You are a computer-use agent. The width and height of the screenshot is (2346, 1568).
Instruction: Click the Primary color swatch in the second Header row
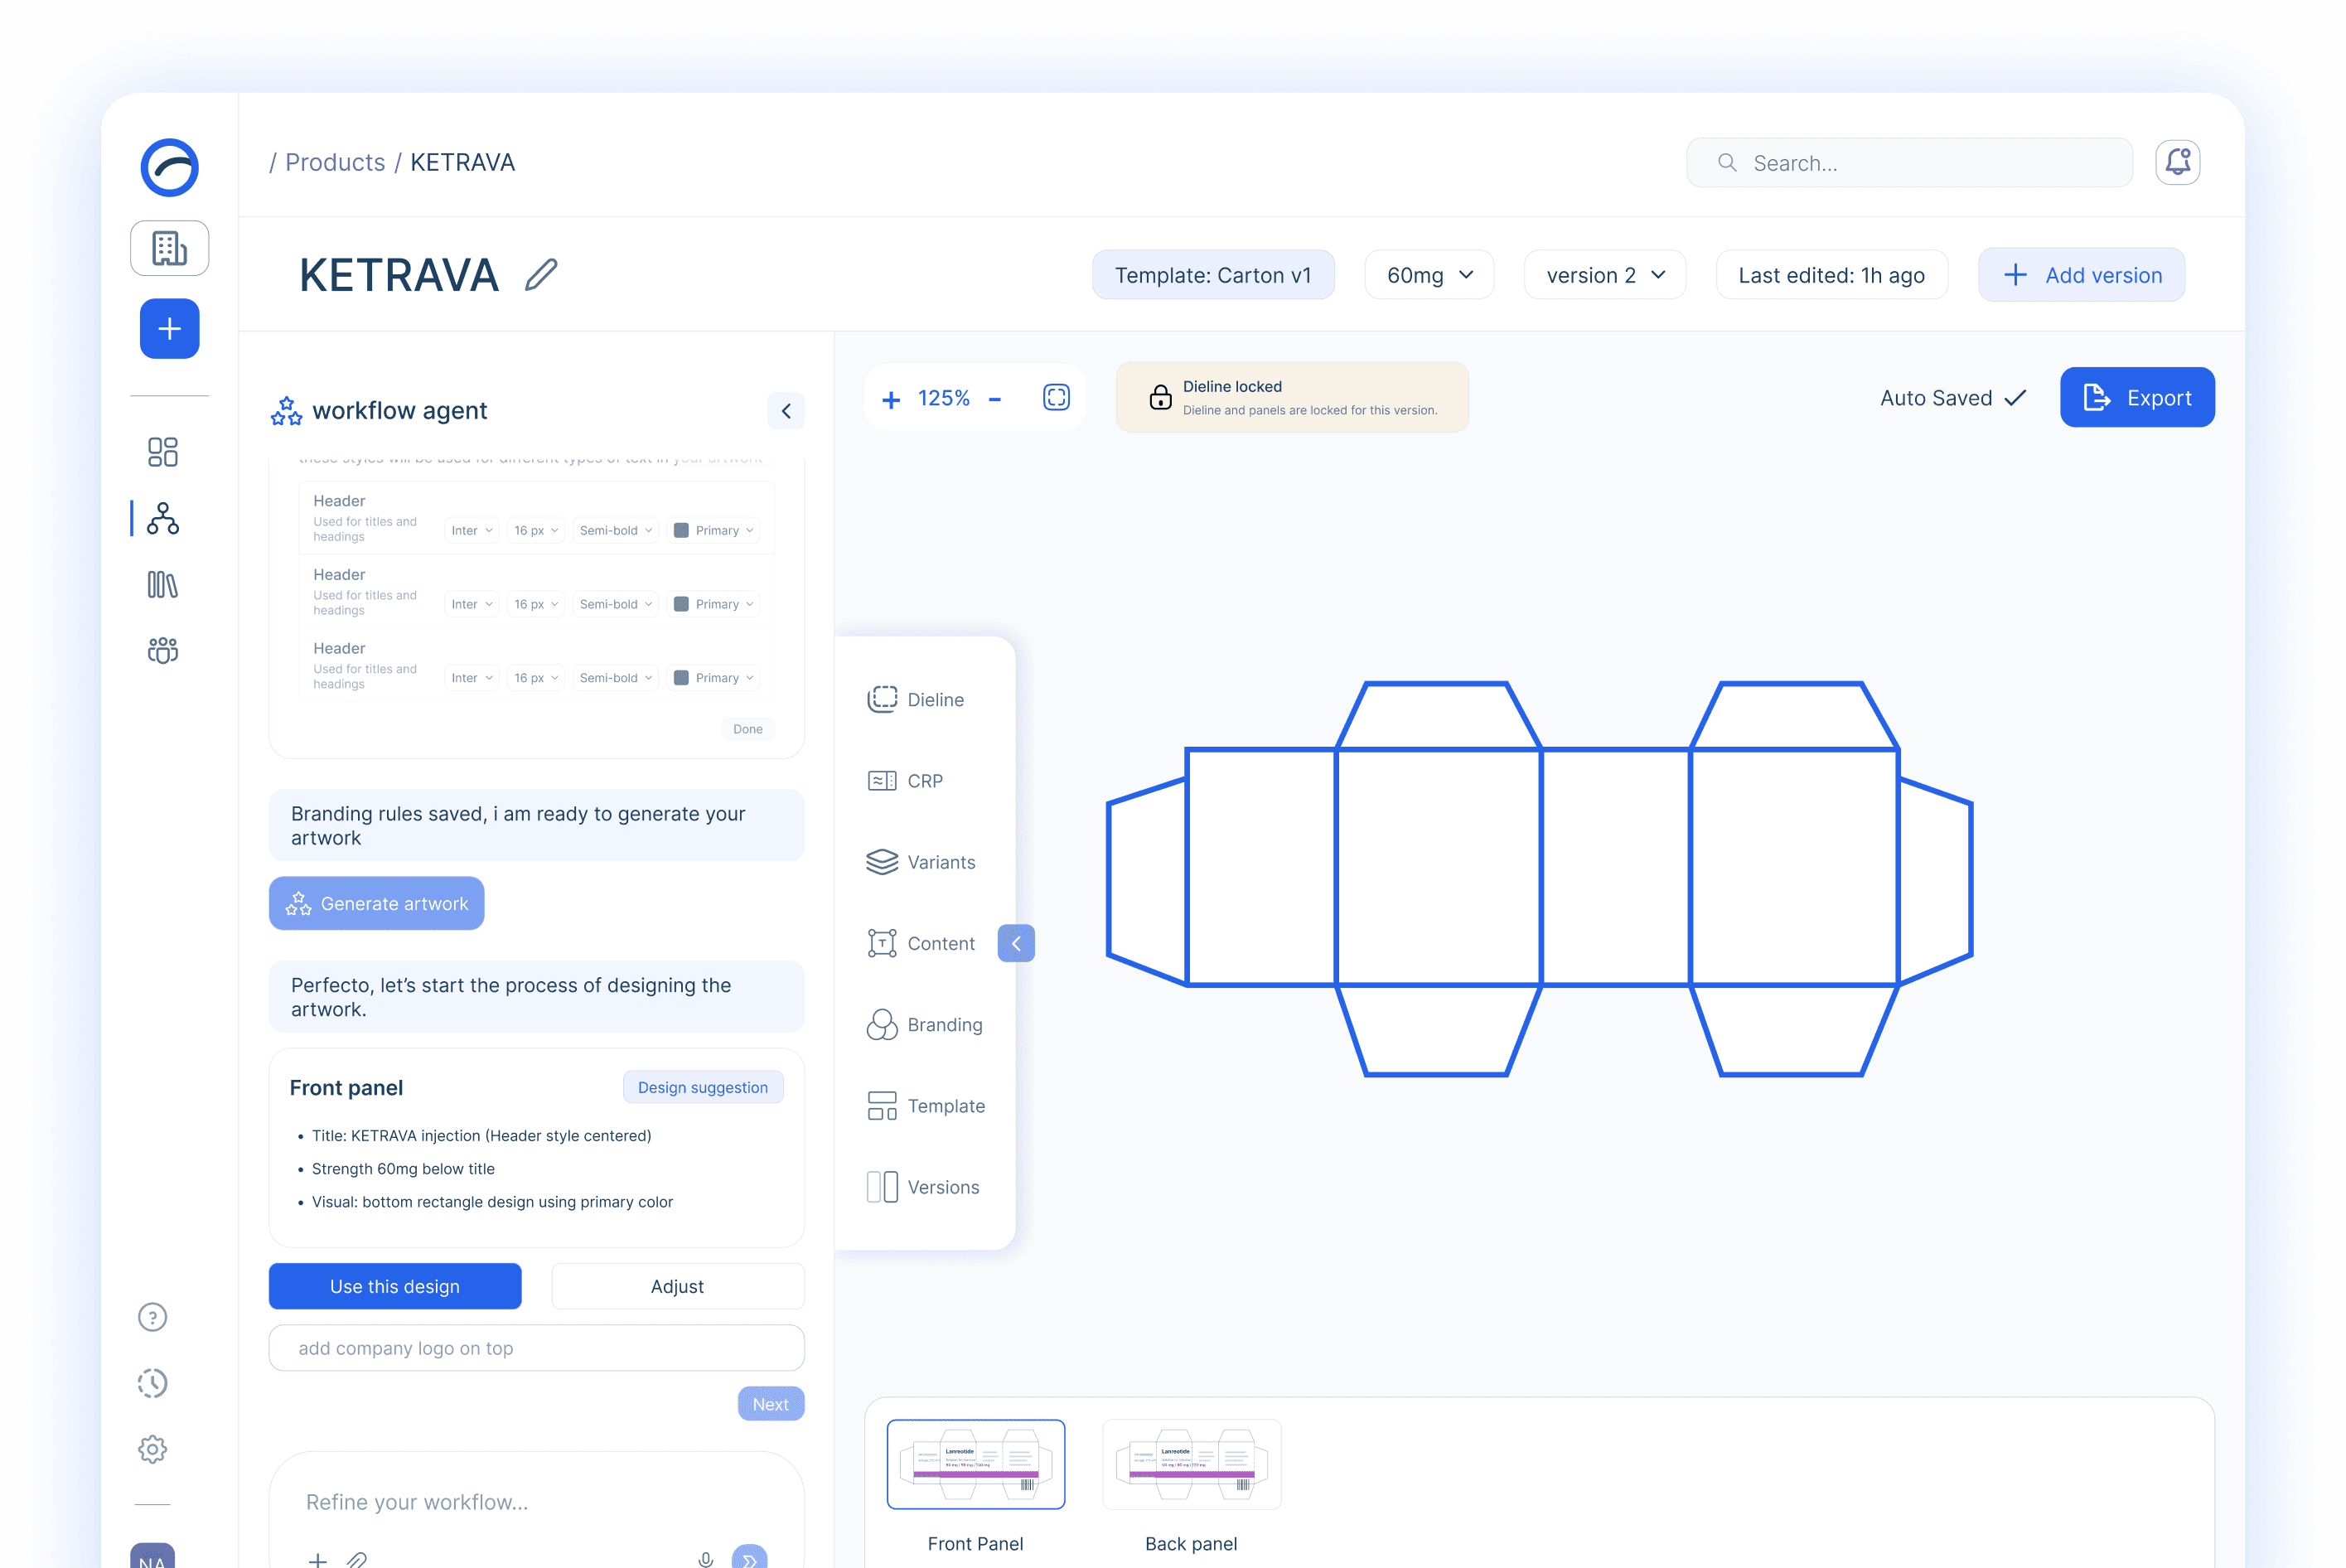(681, 604)
